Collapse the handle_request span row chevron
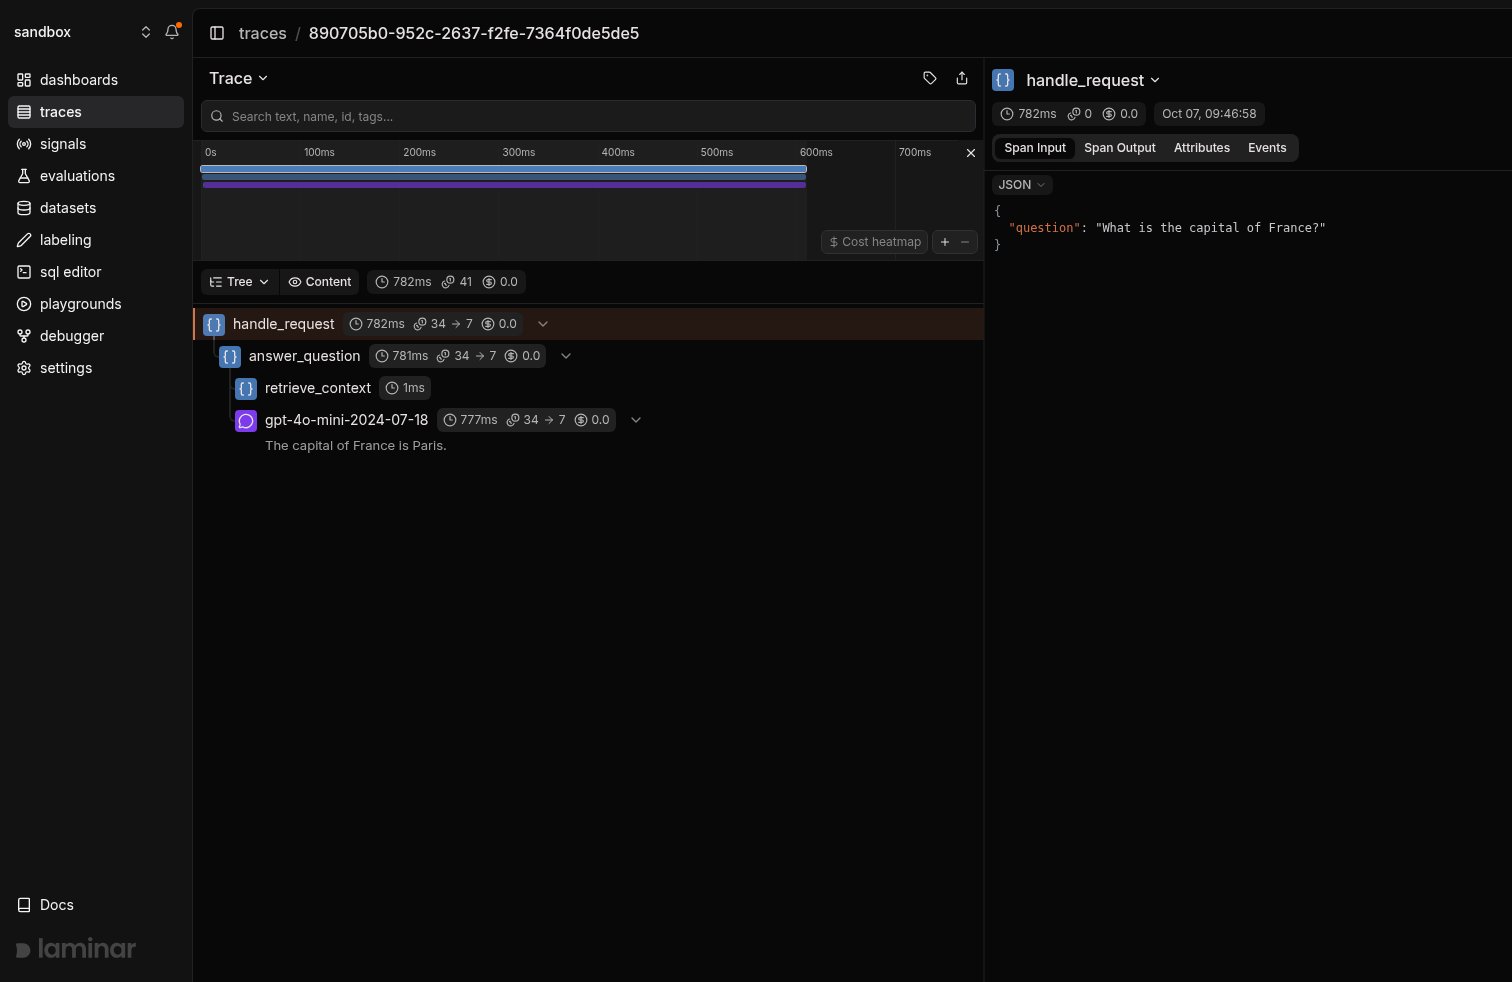Screen dimensions: 1512x982 coord(543,324)
